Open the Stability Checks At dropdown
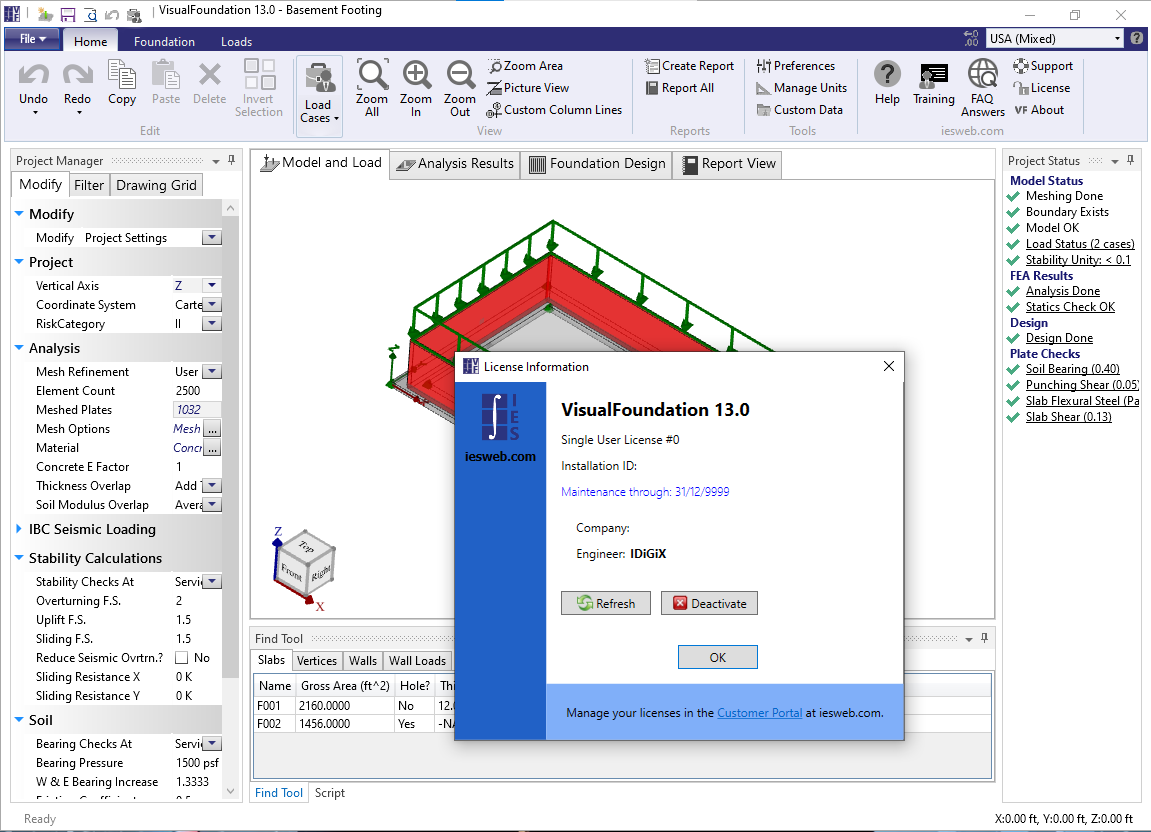 tap(211, 582)
